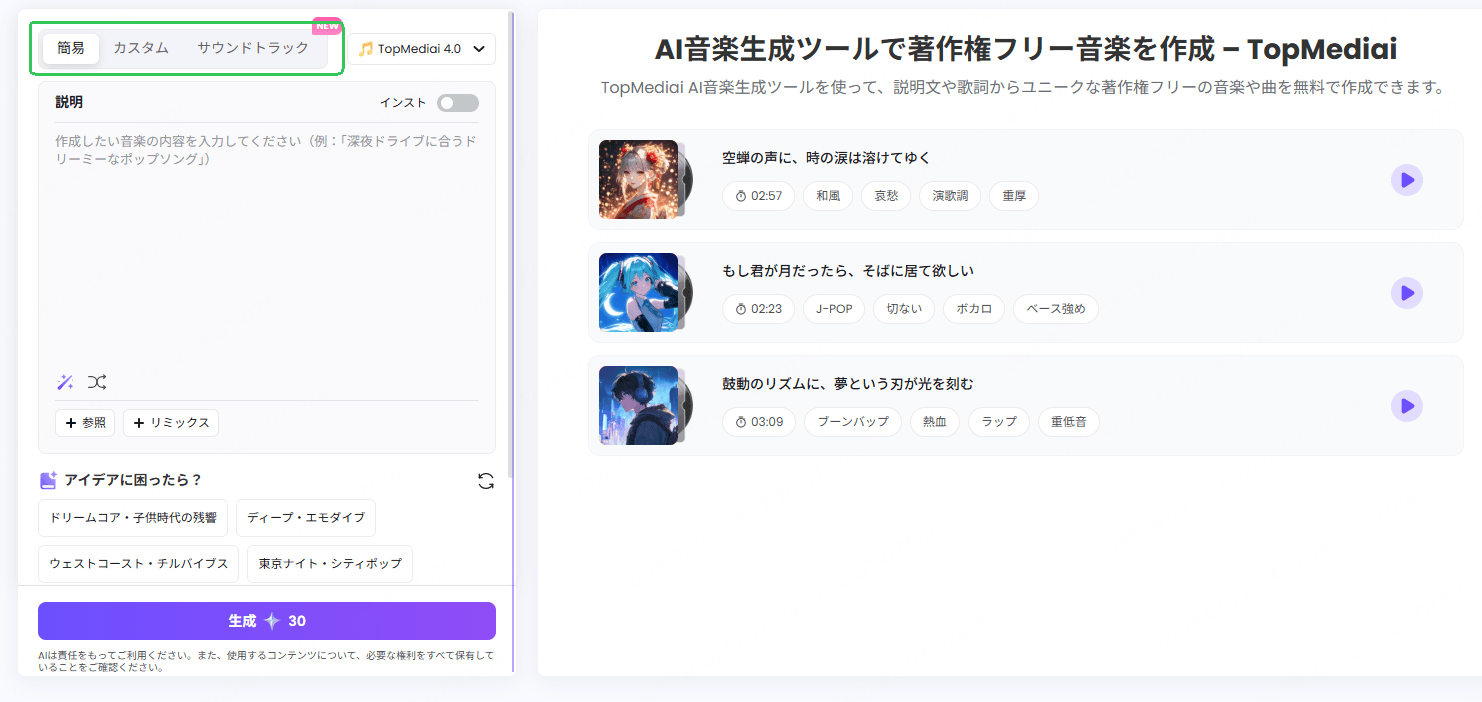Click the 説明 section label

pyautogui.click(x=69, y=102)
